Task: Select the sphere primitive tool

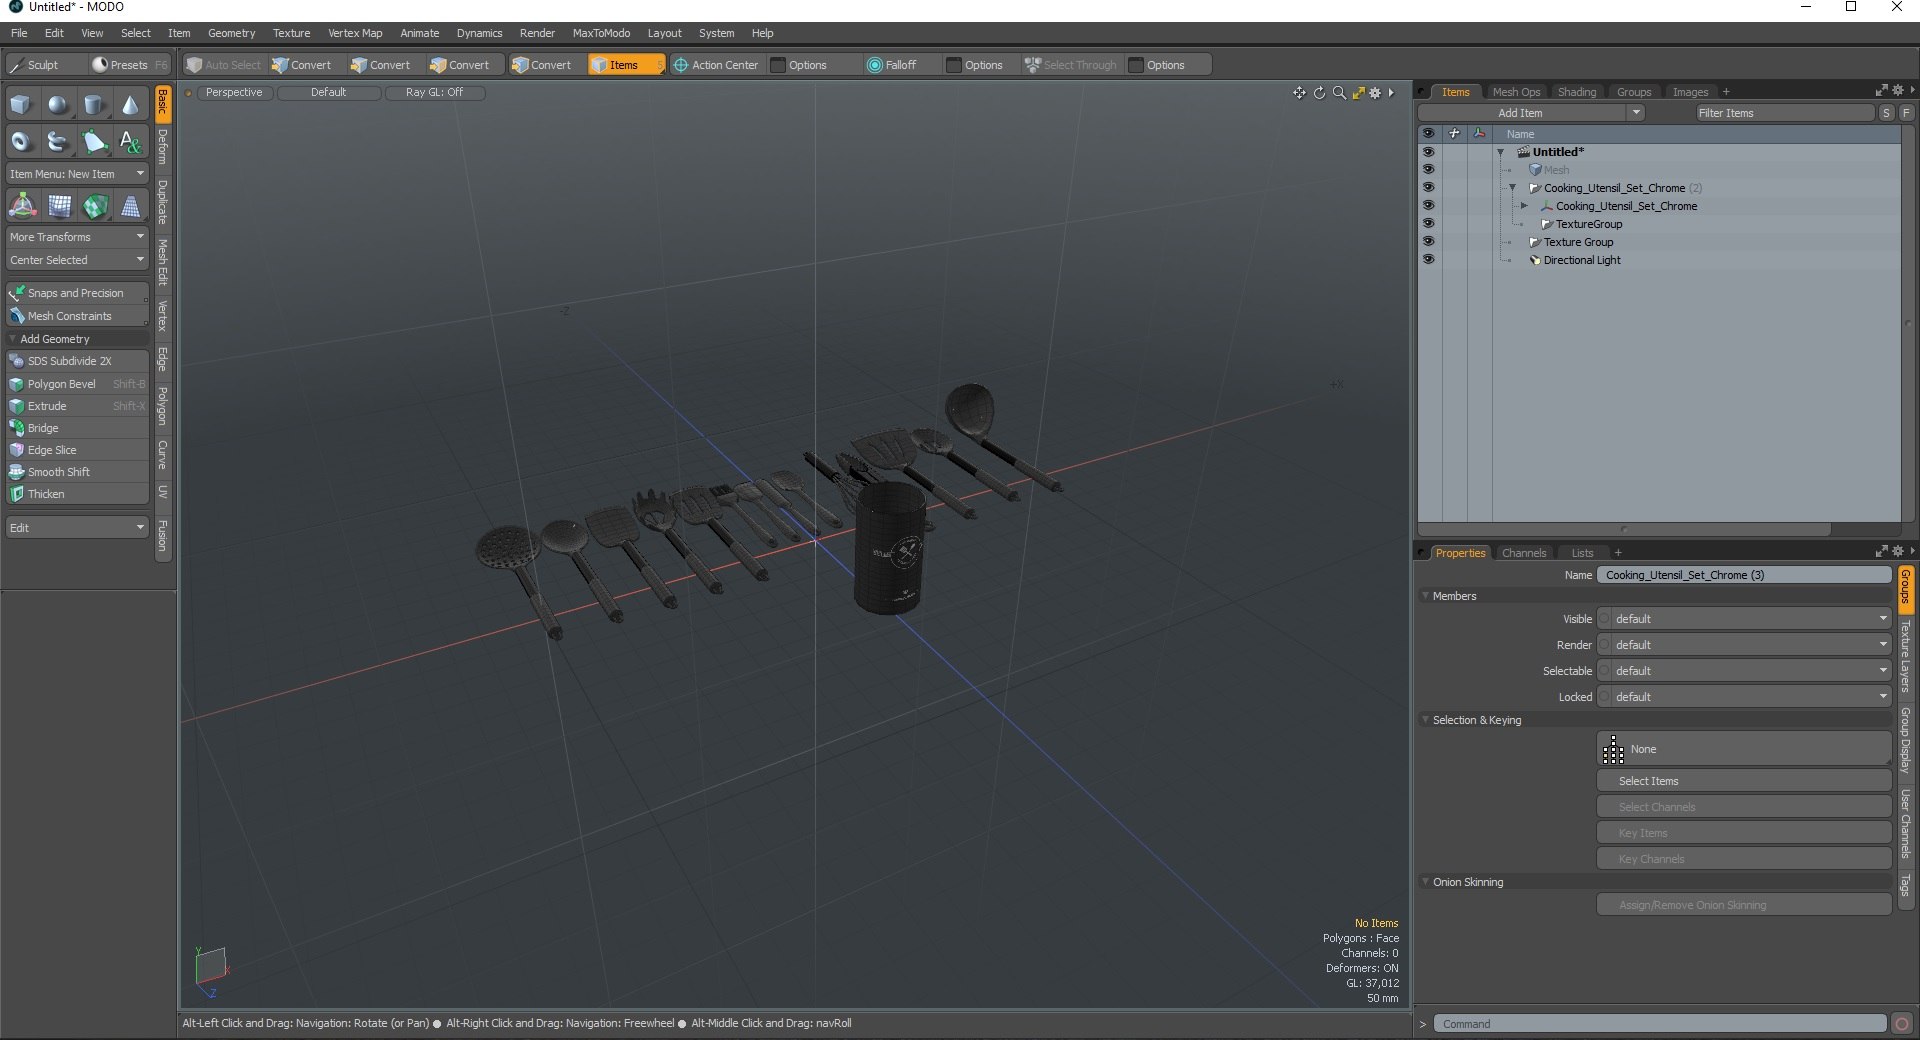Action: click(x=58, y=105)
